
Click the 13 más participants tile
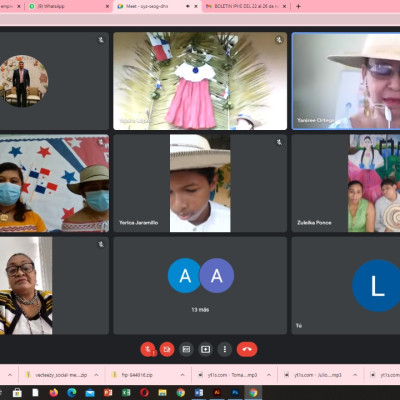coord(200,286)
